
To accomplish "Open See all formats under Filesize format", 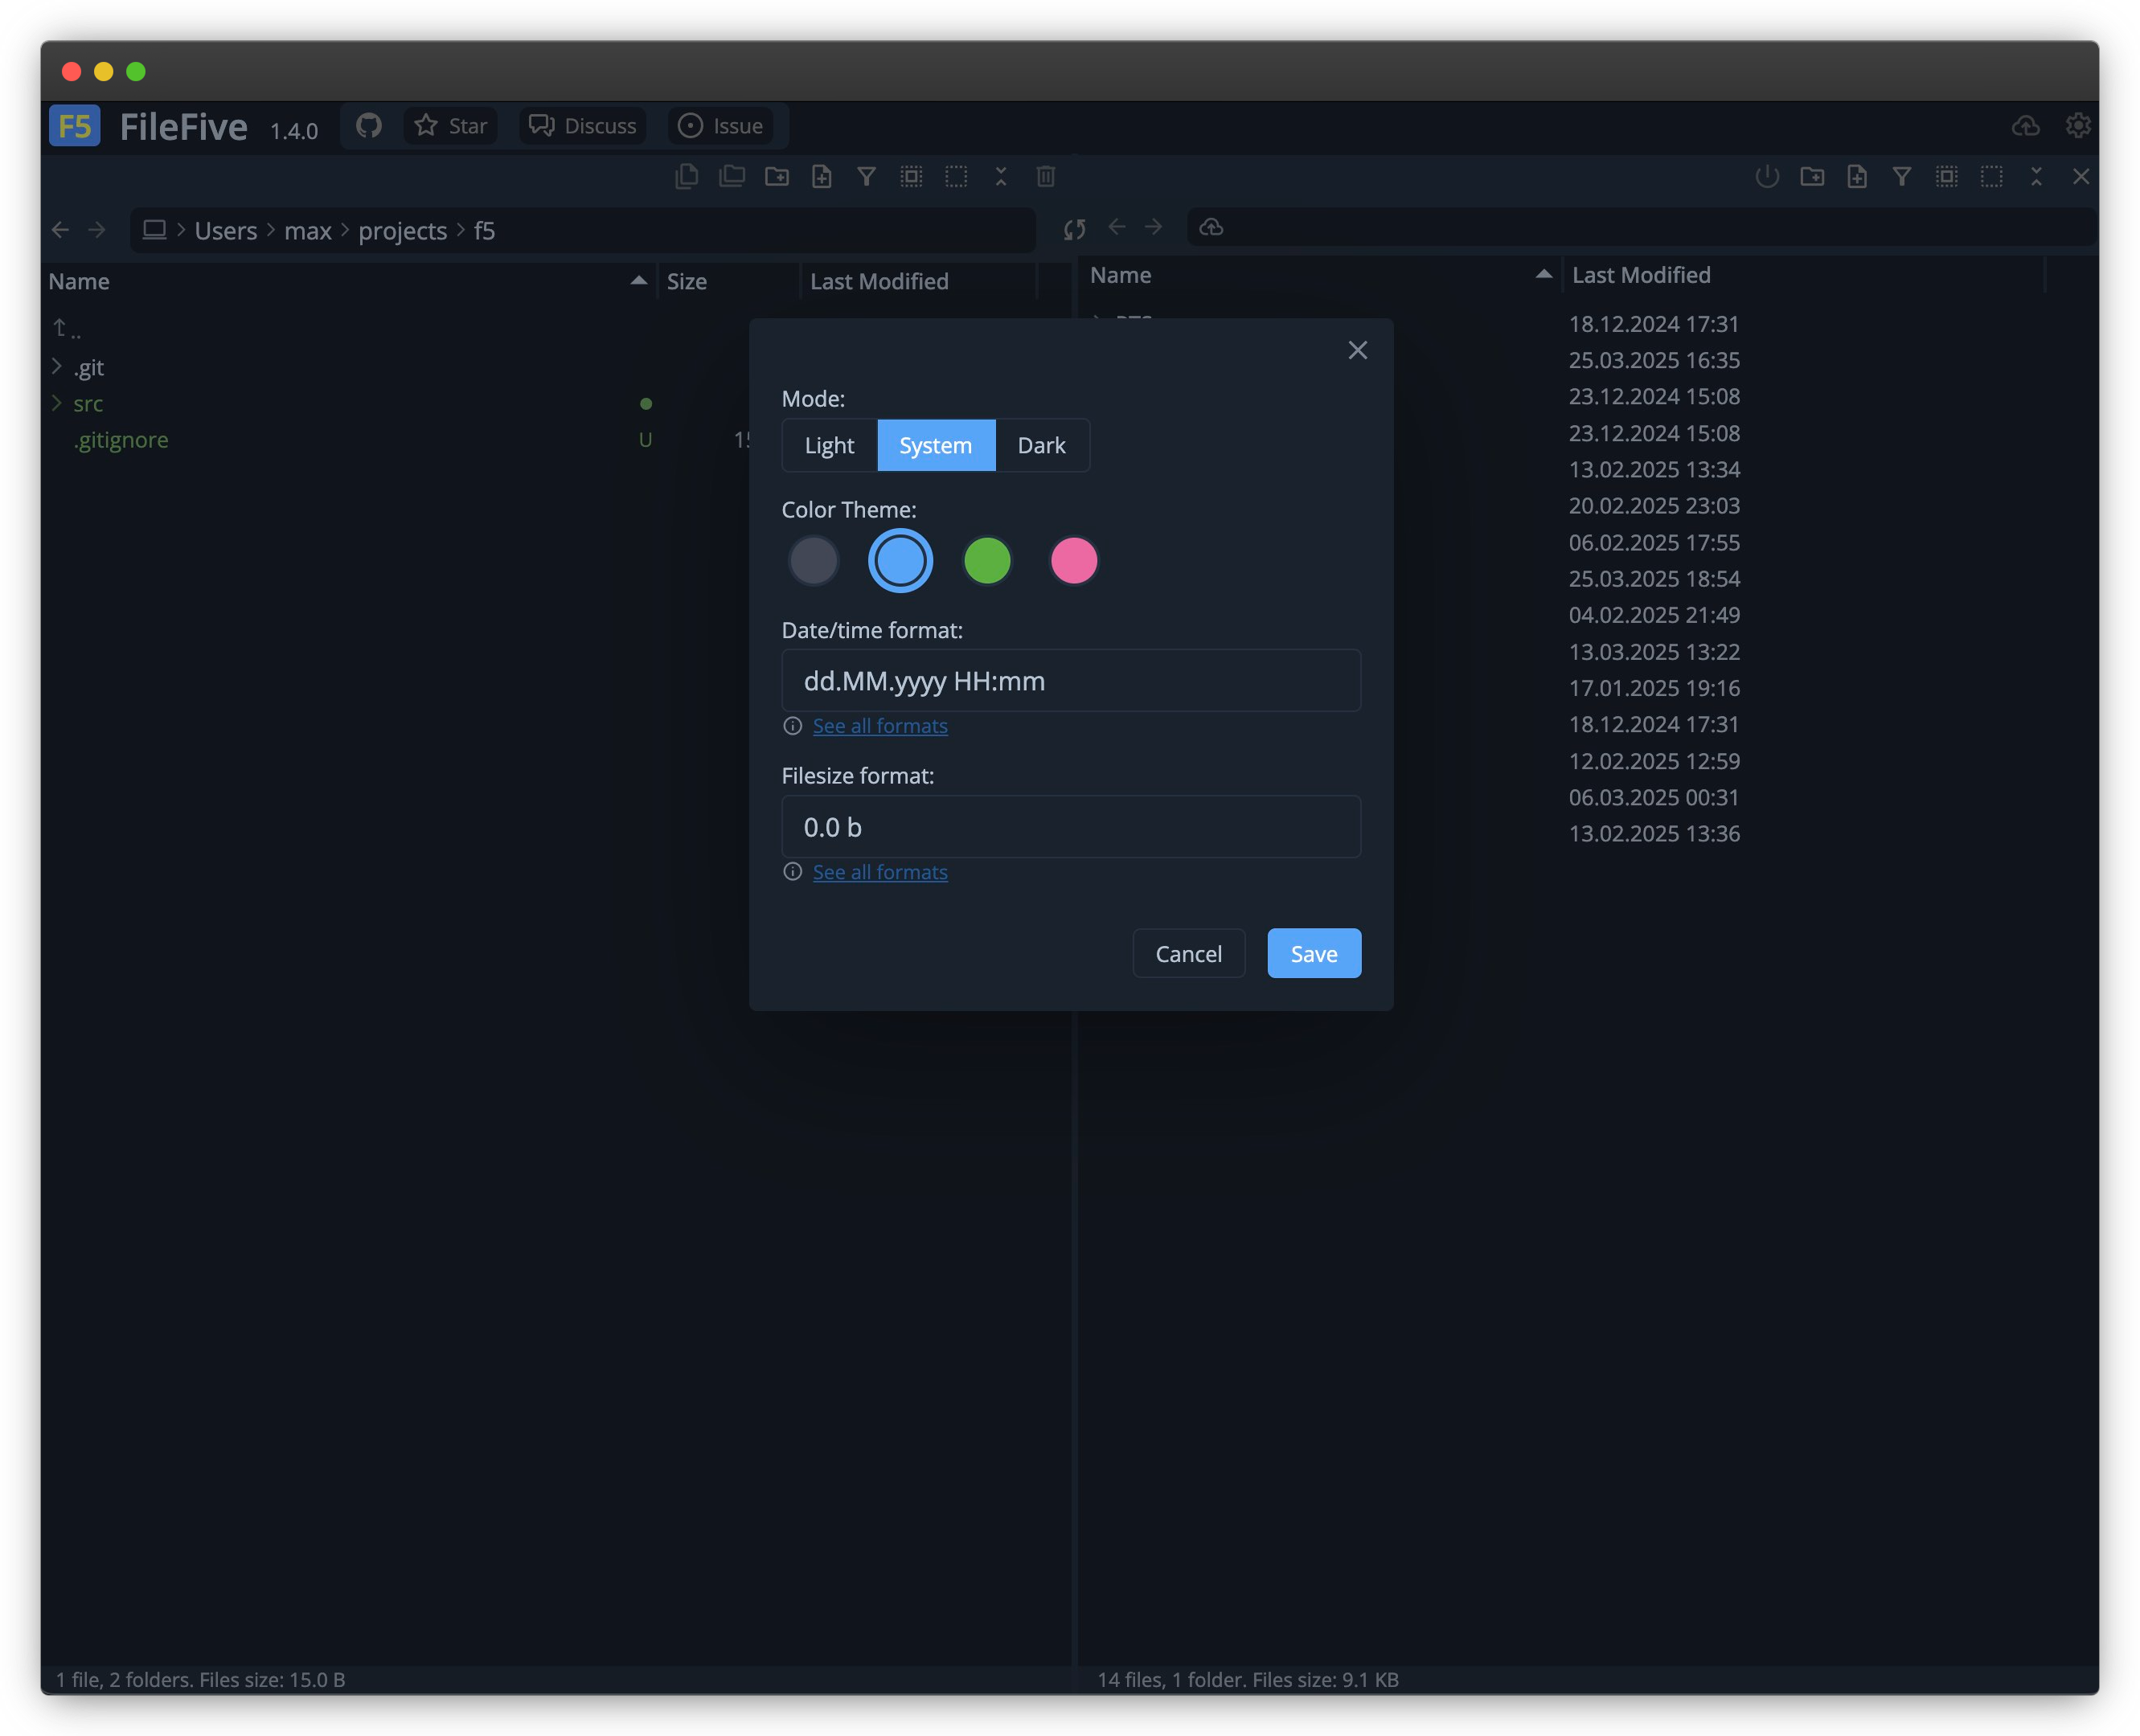I will [880, 872].
